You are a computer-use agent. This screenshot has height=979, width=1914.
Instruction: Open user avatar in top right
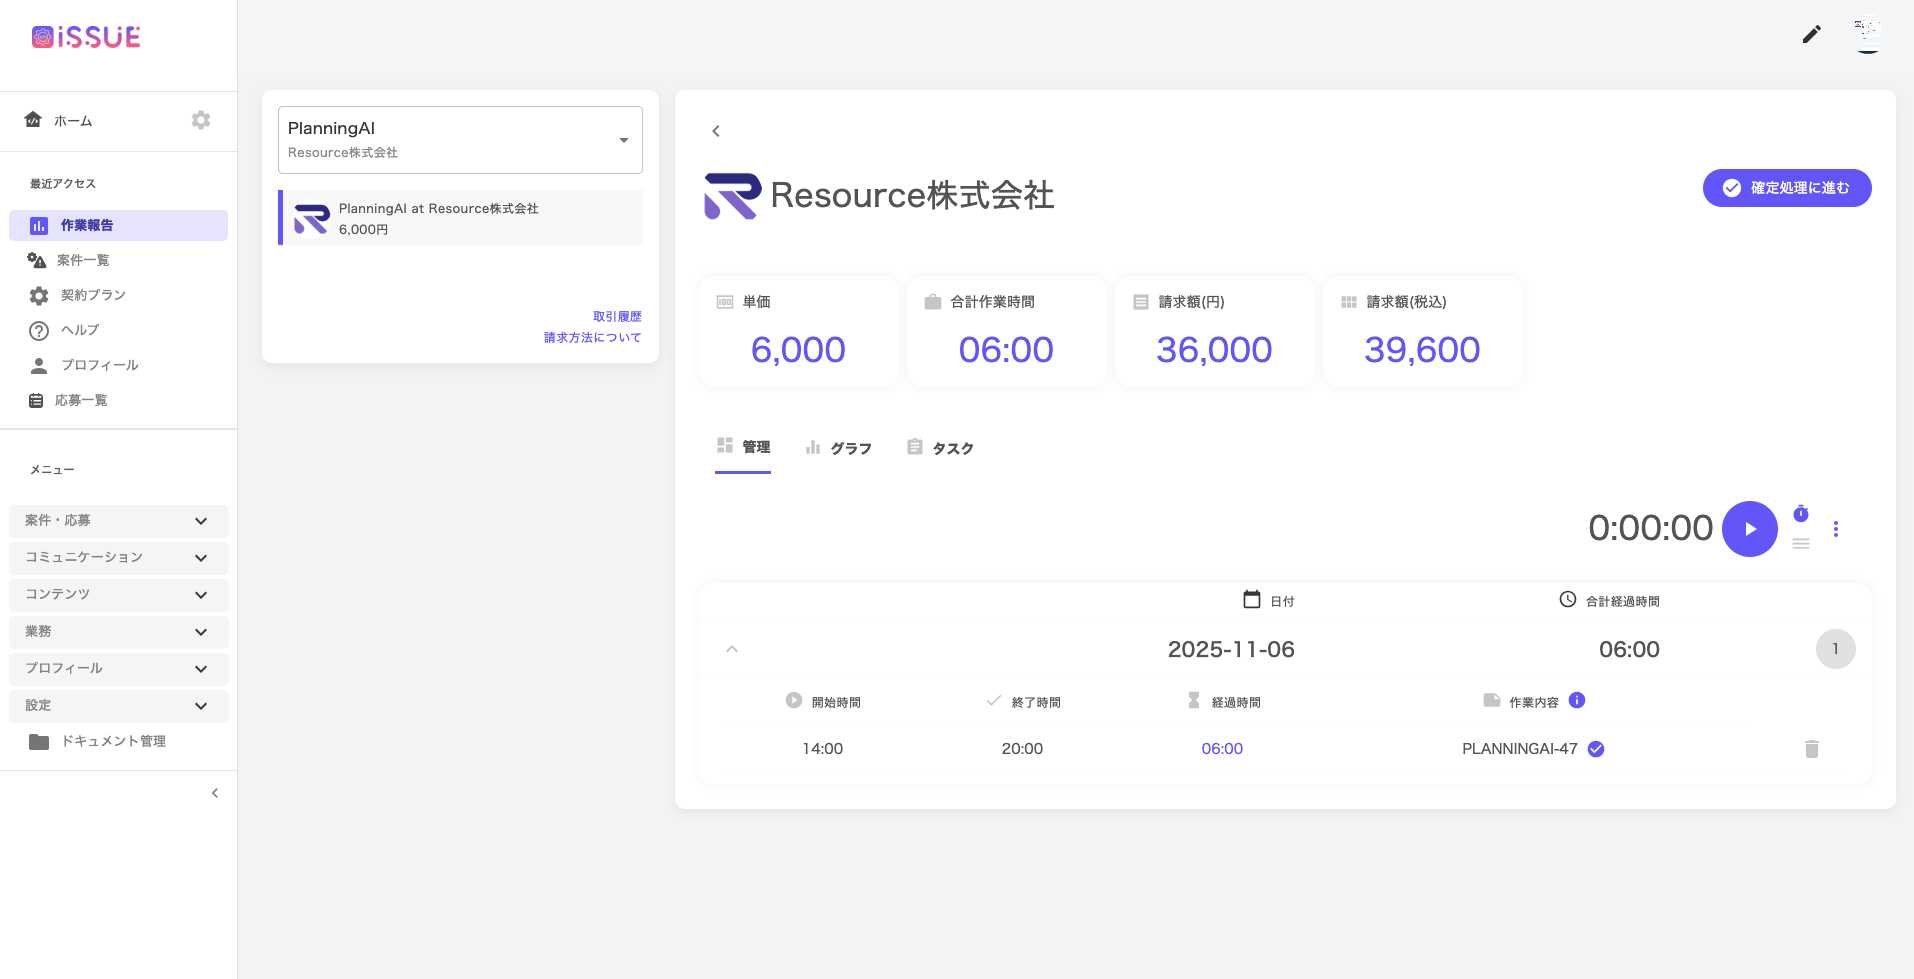pyautogui.click(x=1867, y=34)
